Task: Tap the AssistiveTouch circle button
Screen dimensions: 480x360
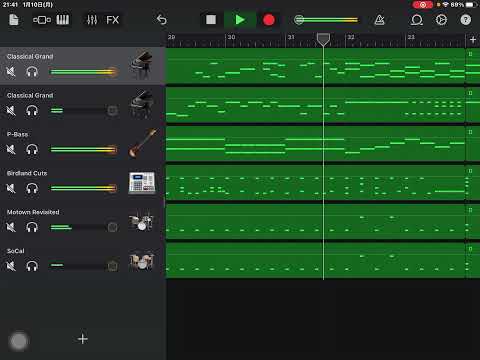Action: click(19, 341)
